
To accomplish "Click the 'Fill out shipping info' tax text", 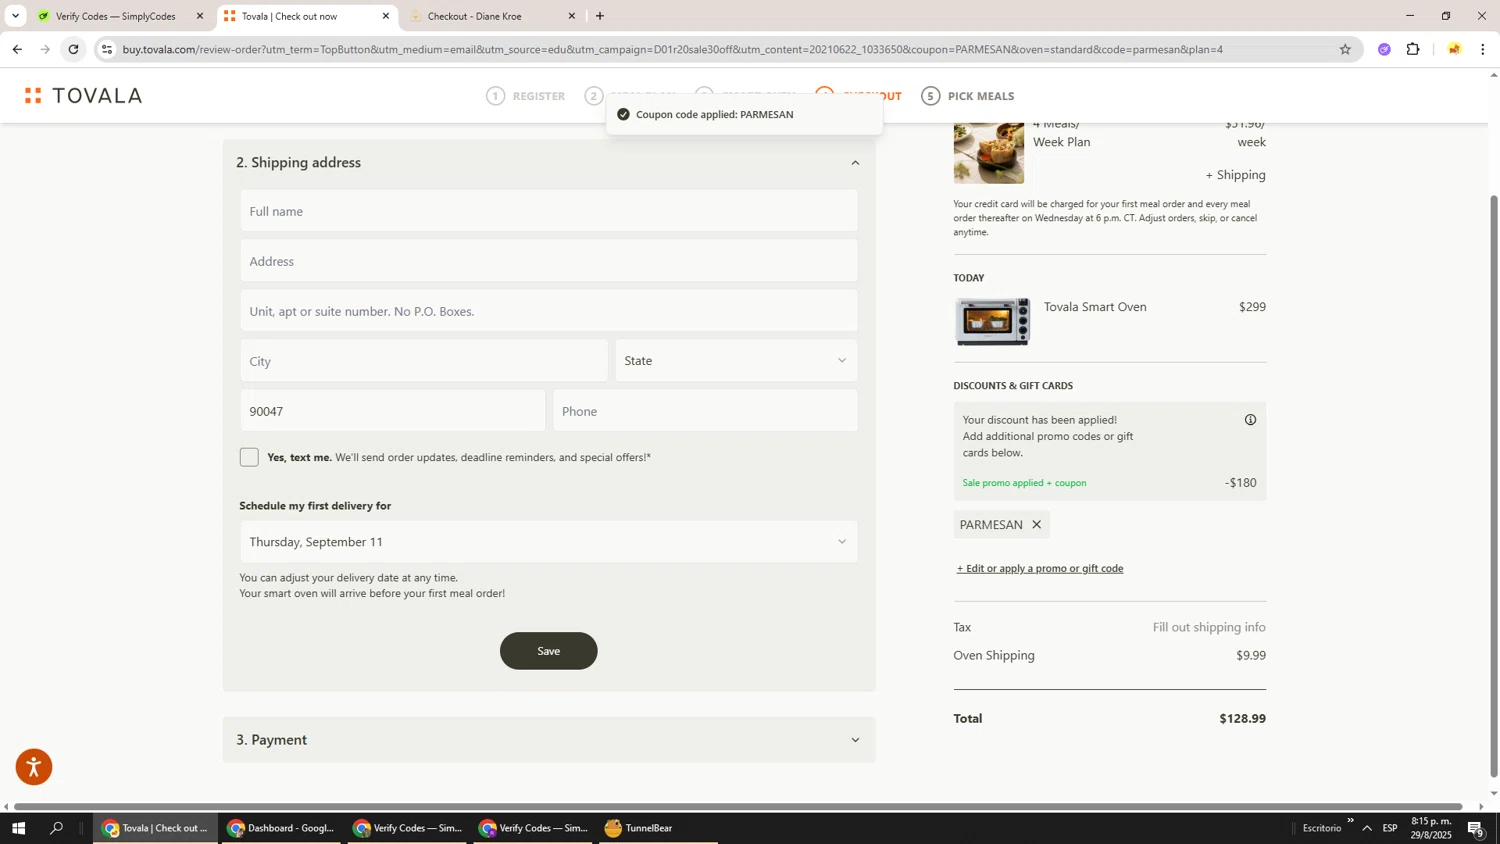I will point(1209,628).
